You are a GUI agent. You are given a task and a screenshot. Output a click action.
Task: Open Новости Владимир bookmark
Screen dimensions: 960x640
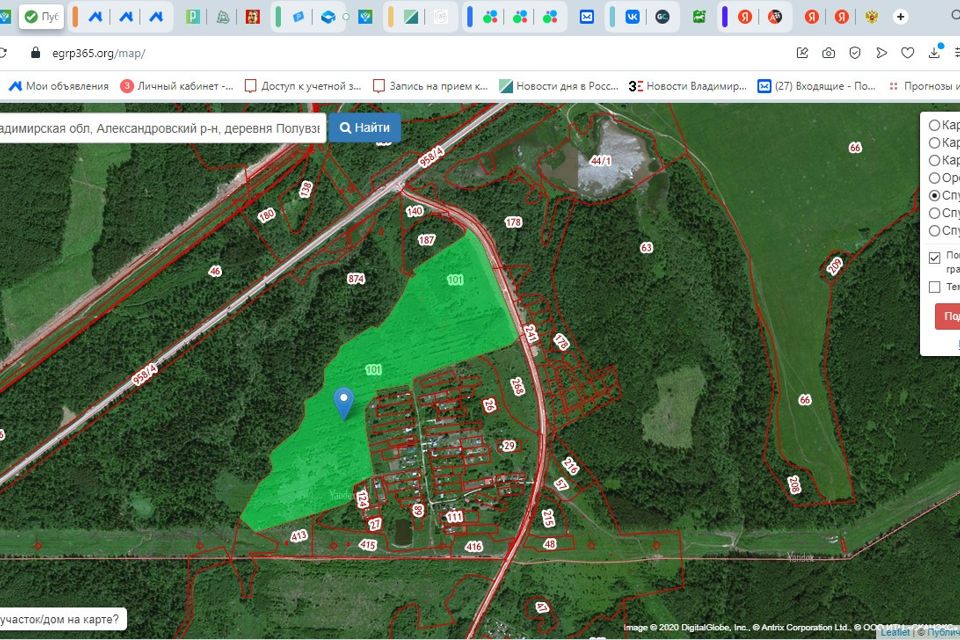[687, 86]
